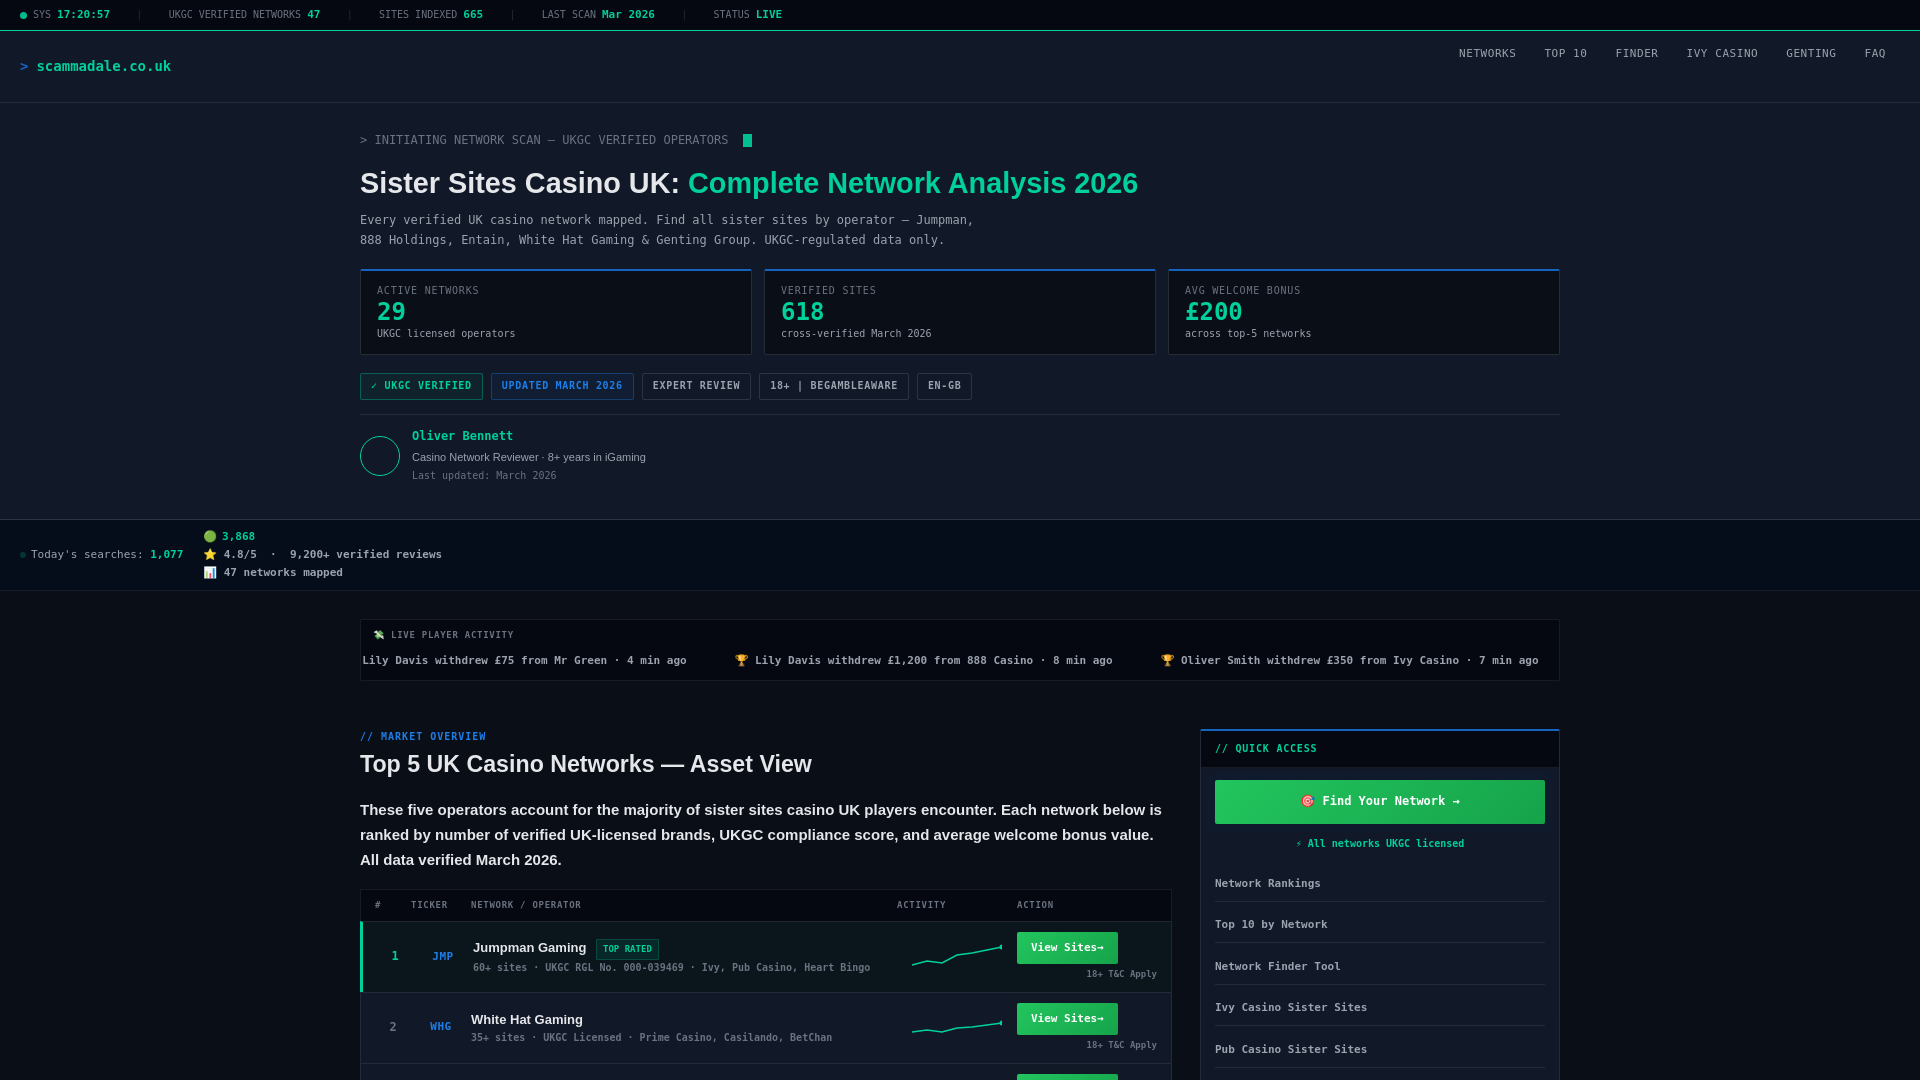Screen dimensions: 1920x1080
Task: Click White Hat Gaming activity sparkline
Action: (x=957, y=1026)
